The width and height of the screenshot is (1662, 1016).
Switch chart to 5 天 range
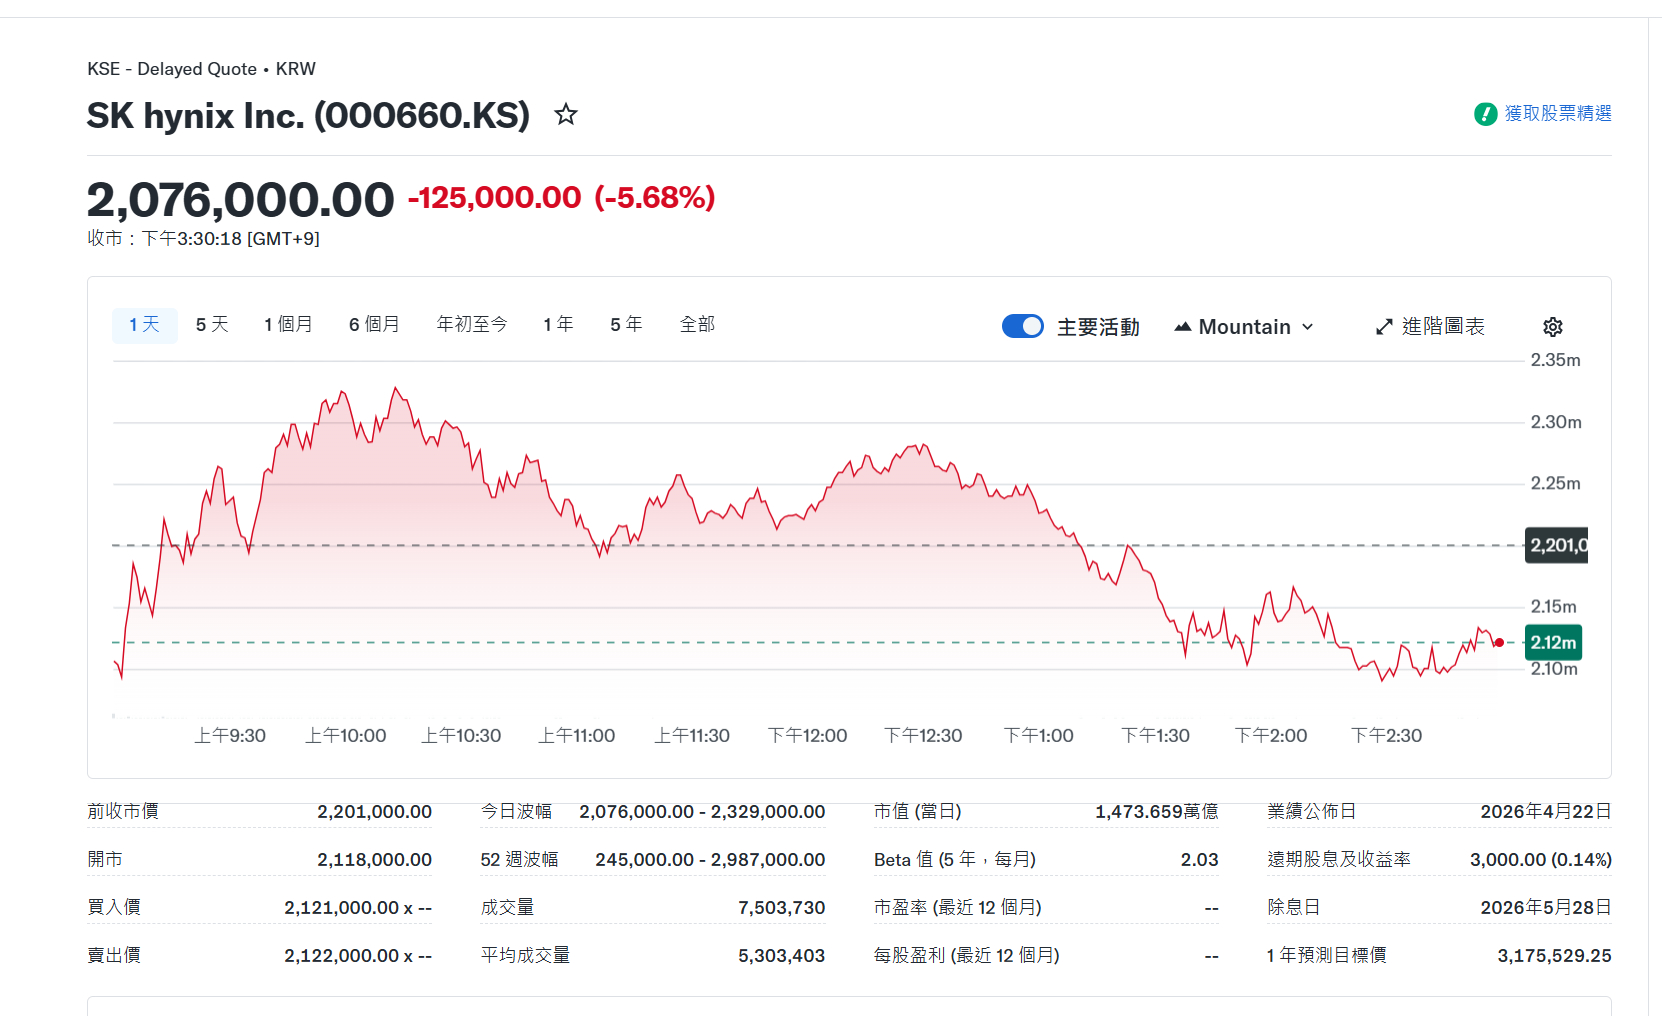click(212, 325)
